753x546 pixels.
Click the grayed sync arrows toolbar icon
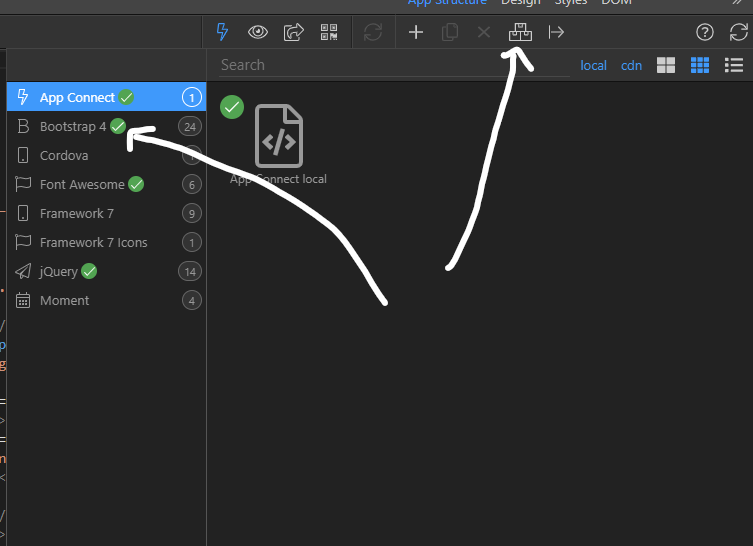click(x=373, y=32)
